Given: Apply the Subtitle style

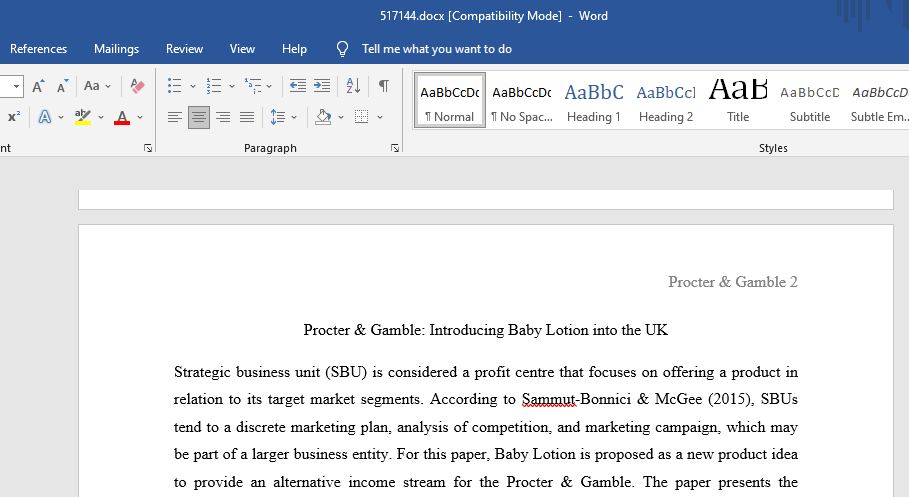Looking at the screenshot, I should pyautogui.click(x=810, y=100).
